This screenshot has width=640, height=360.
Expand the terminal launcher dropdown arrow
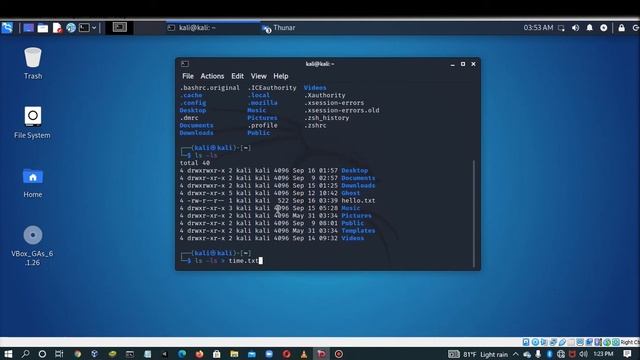click(94, 28)
